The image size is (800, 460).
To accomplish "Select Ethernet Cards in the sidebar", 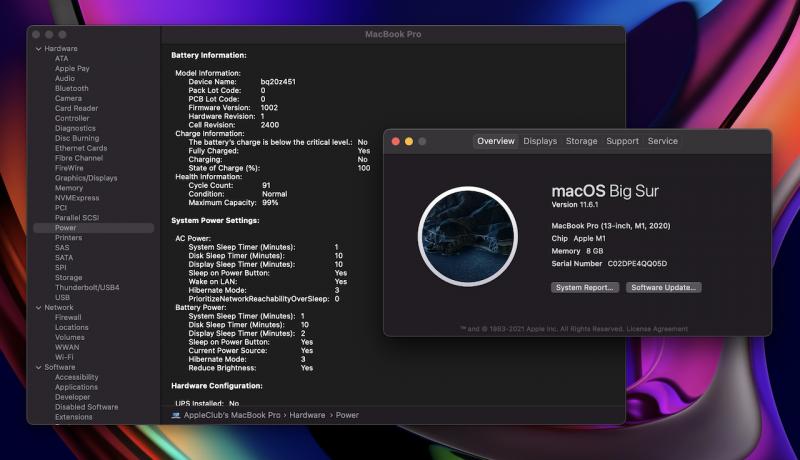I will pyautogui.click(x=81, y=148).
